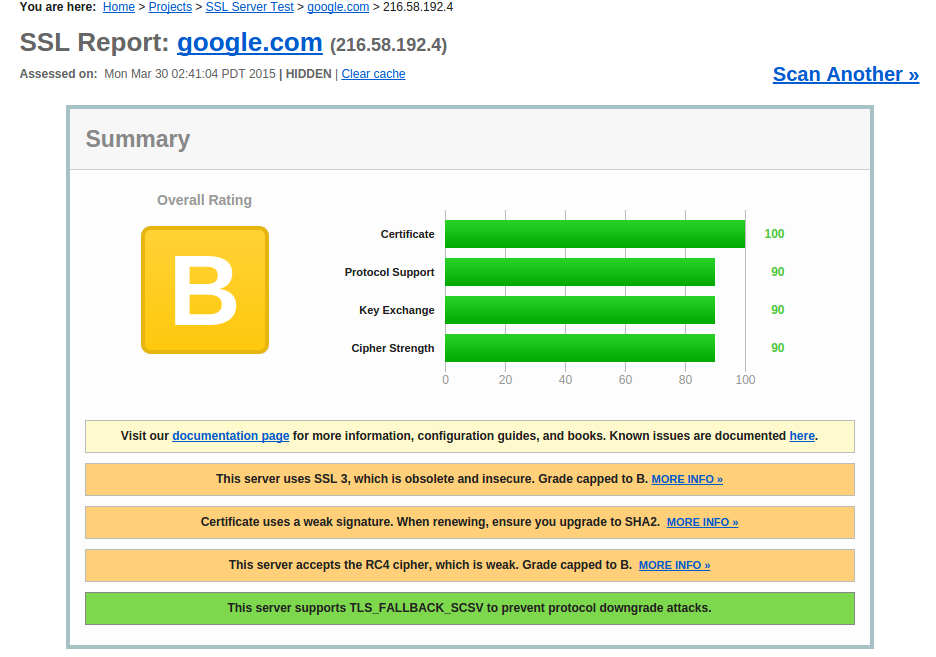Viewport: 936px width, 657px height.
Task: Click the 216.58.192.4 breadcrumb text
Action: [418, 7]
